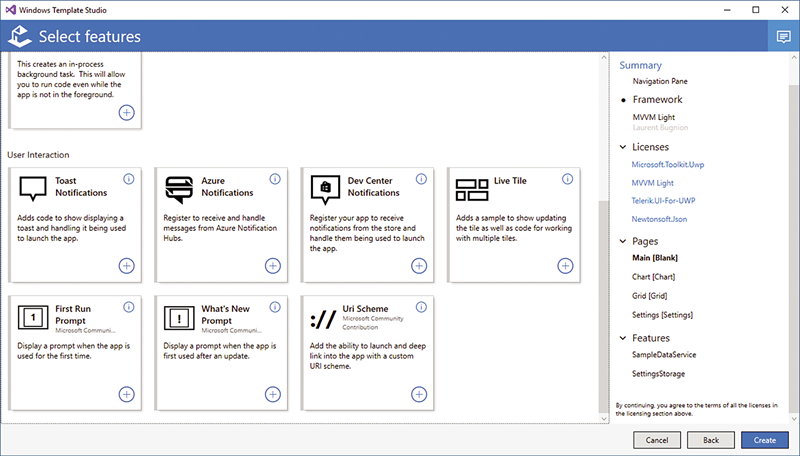Show info for Azure Notifications

pyautogui.click(x=275, y=179)
